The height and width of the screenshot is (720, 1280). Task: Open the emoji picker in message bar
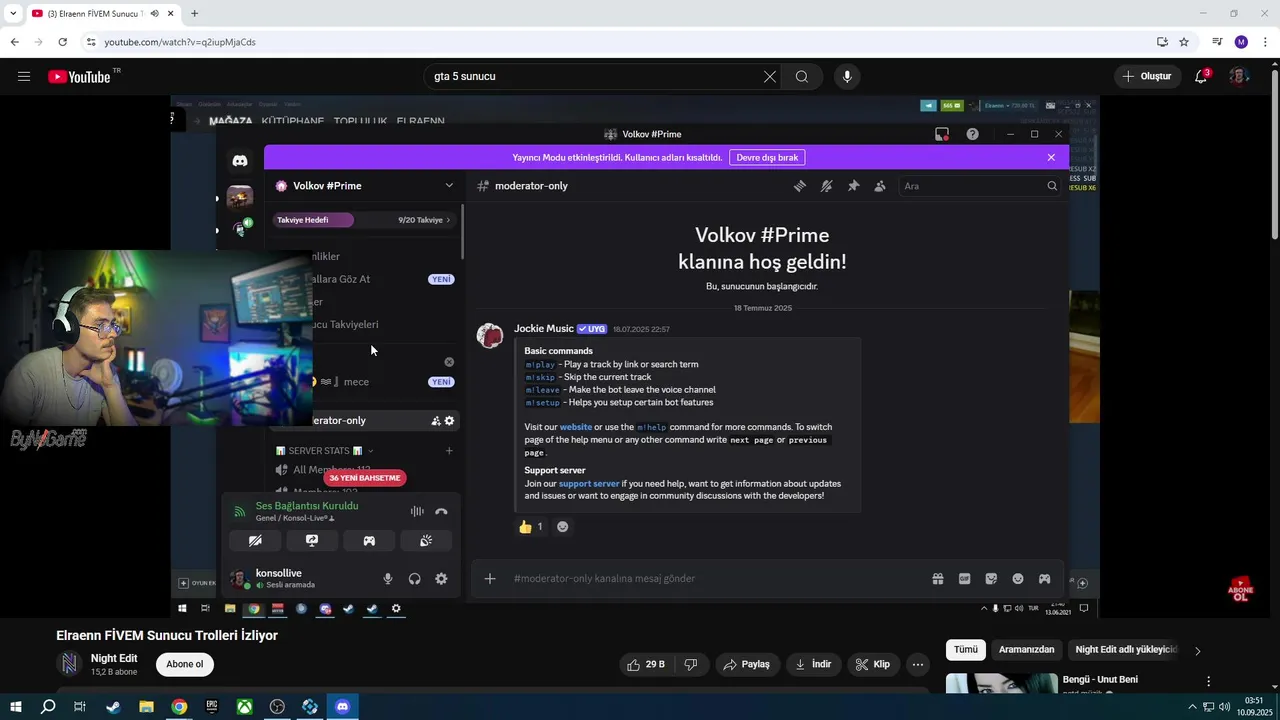tap(1018, 579)
